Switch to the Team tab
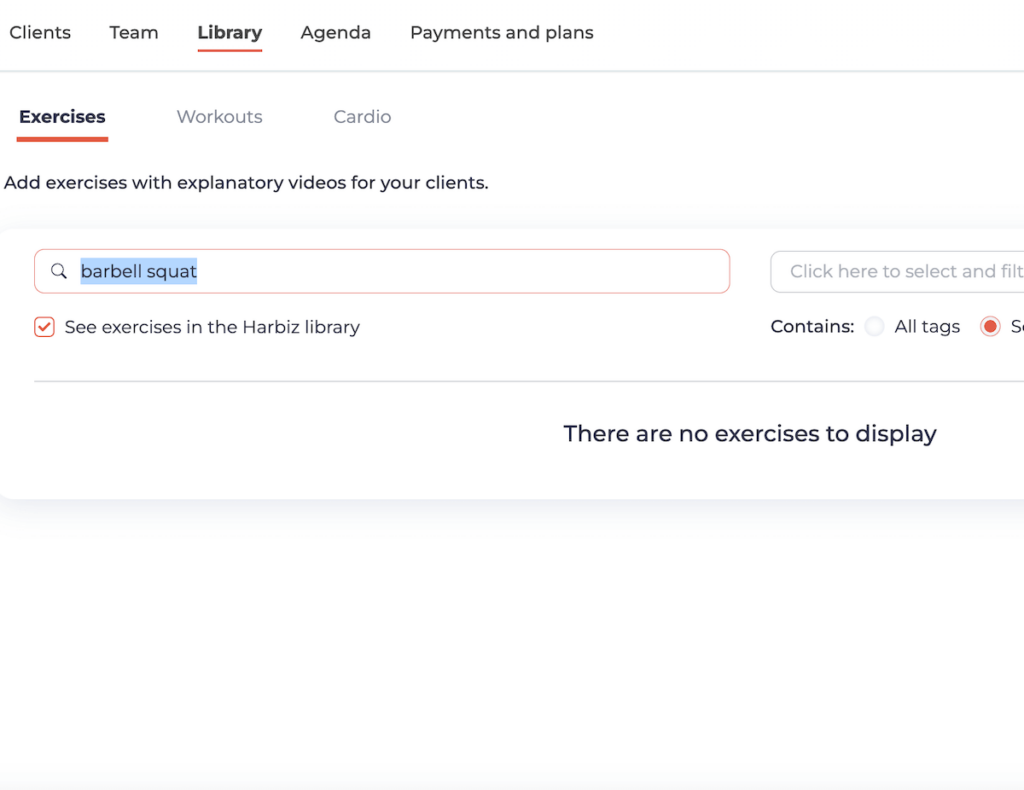The height and width of the screenshot is (790, 1024). (134, 33)
